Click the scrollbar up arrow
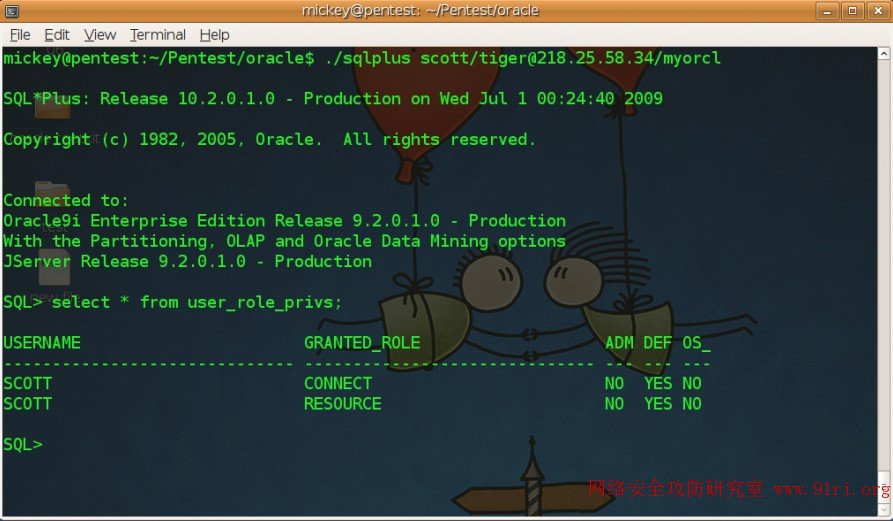The width and height of the screenshot is (893, 521). tap(883, 54)
